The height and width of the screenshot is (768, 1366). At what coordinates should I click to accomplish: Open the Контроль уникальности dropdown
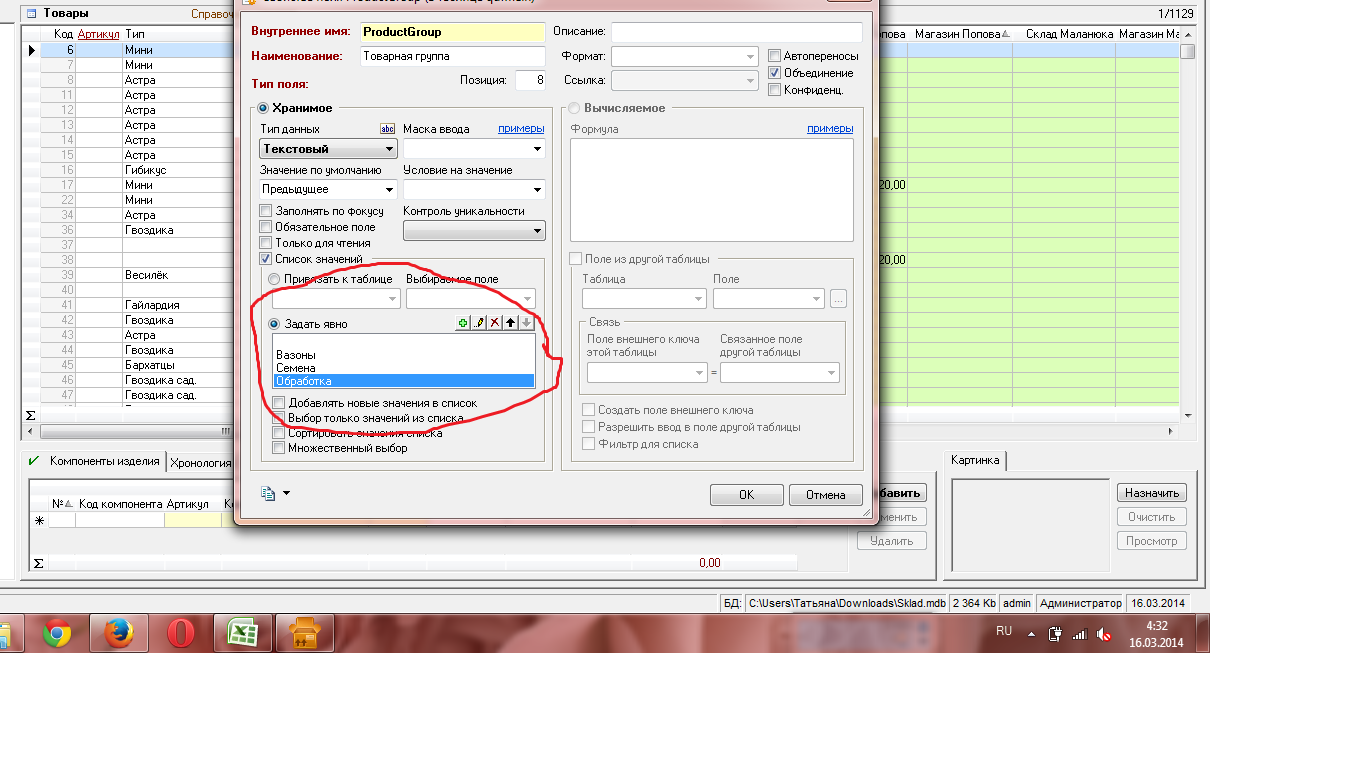[474, 231]
